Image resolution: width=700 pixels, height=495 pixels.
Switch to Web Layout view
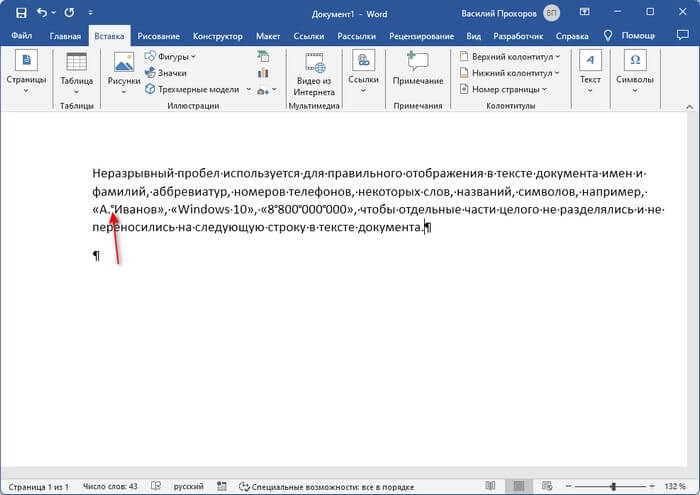547,486
